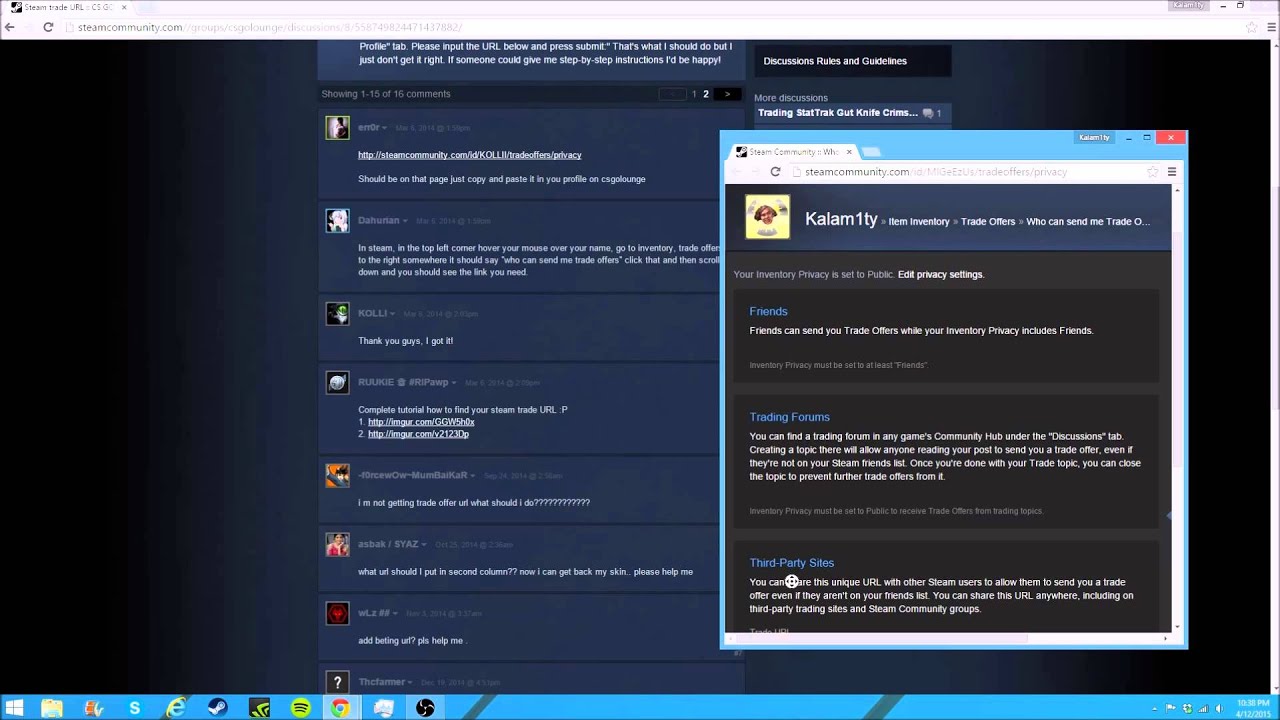Open Steam from the taskbar
Viewport: 1280px width, 720px height.
click(x=217, y=708)
